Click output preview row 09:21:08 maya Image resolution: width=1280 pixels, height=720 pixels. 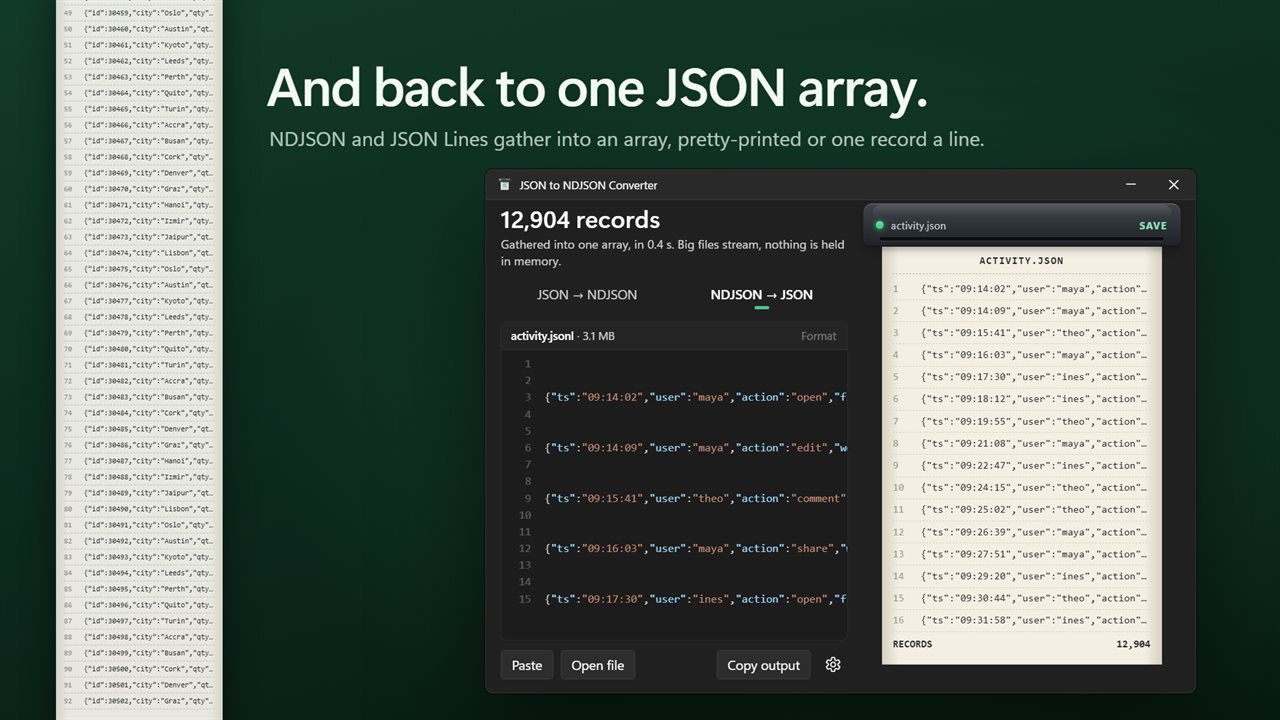1021,443
